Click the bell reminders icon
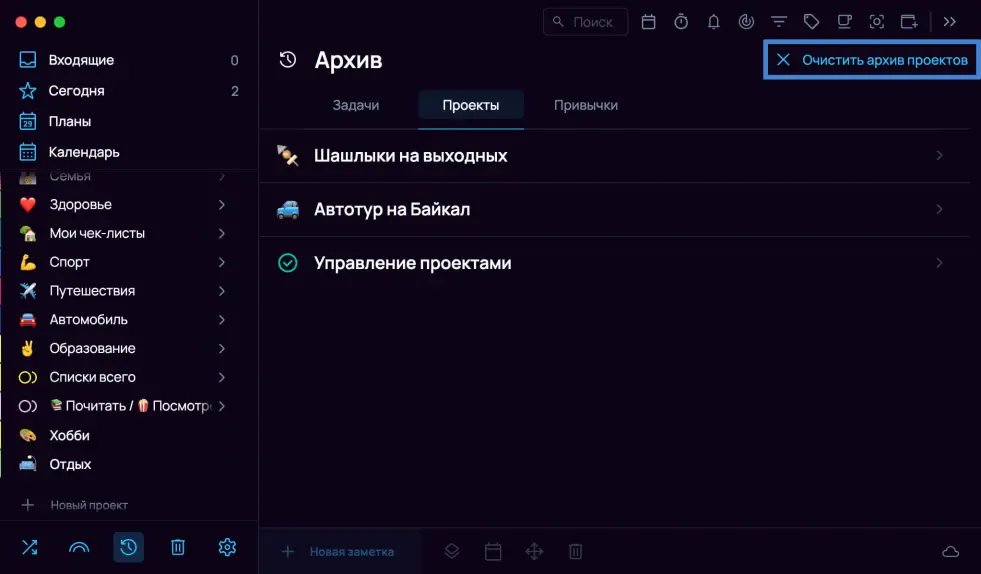981x574 pixels. [x=713, y=22]
